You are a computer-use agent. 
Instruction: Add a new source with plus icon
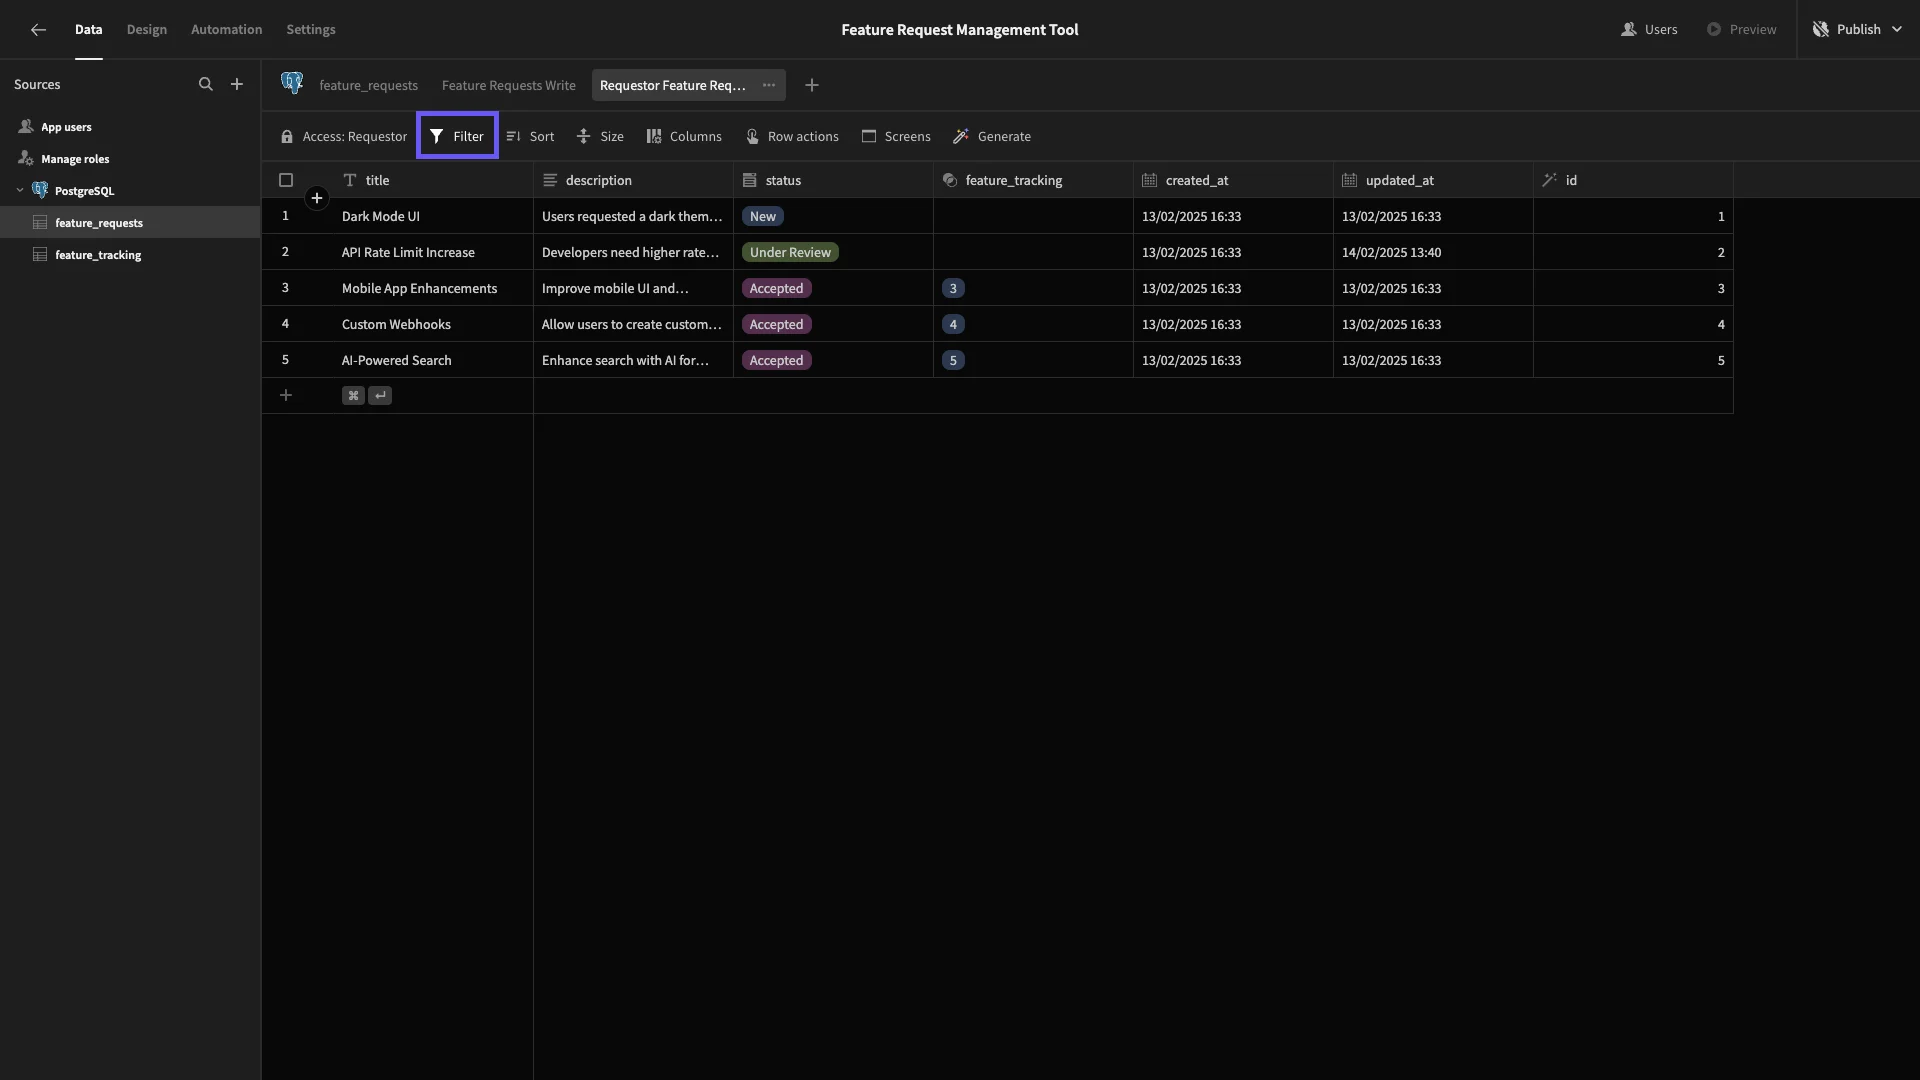coord(237,85)
